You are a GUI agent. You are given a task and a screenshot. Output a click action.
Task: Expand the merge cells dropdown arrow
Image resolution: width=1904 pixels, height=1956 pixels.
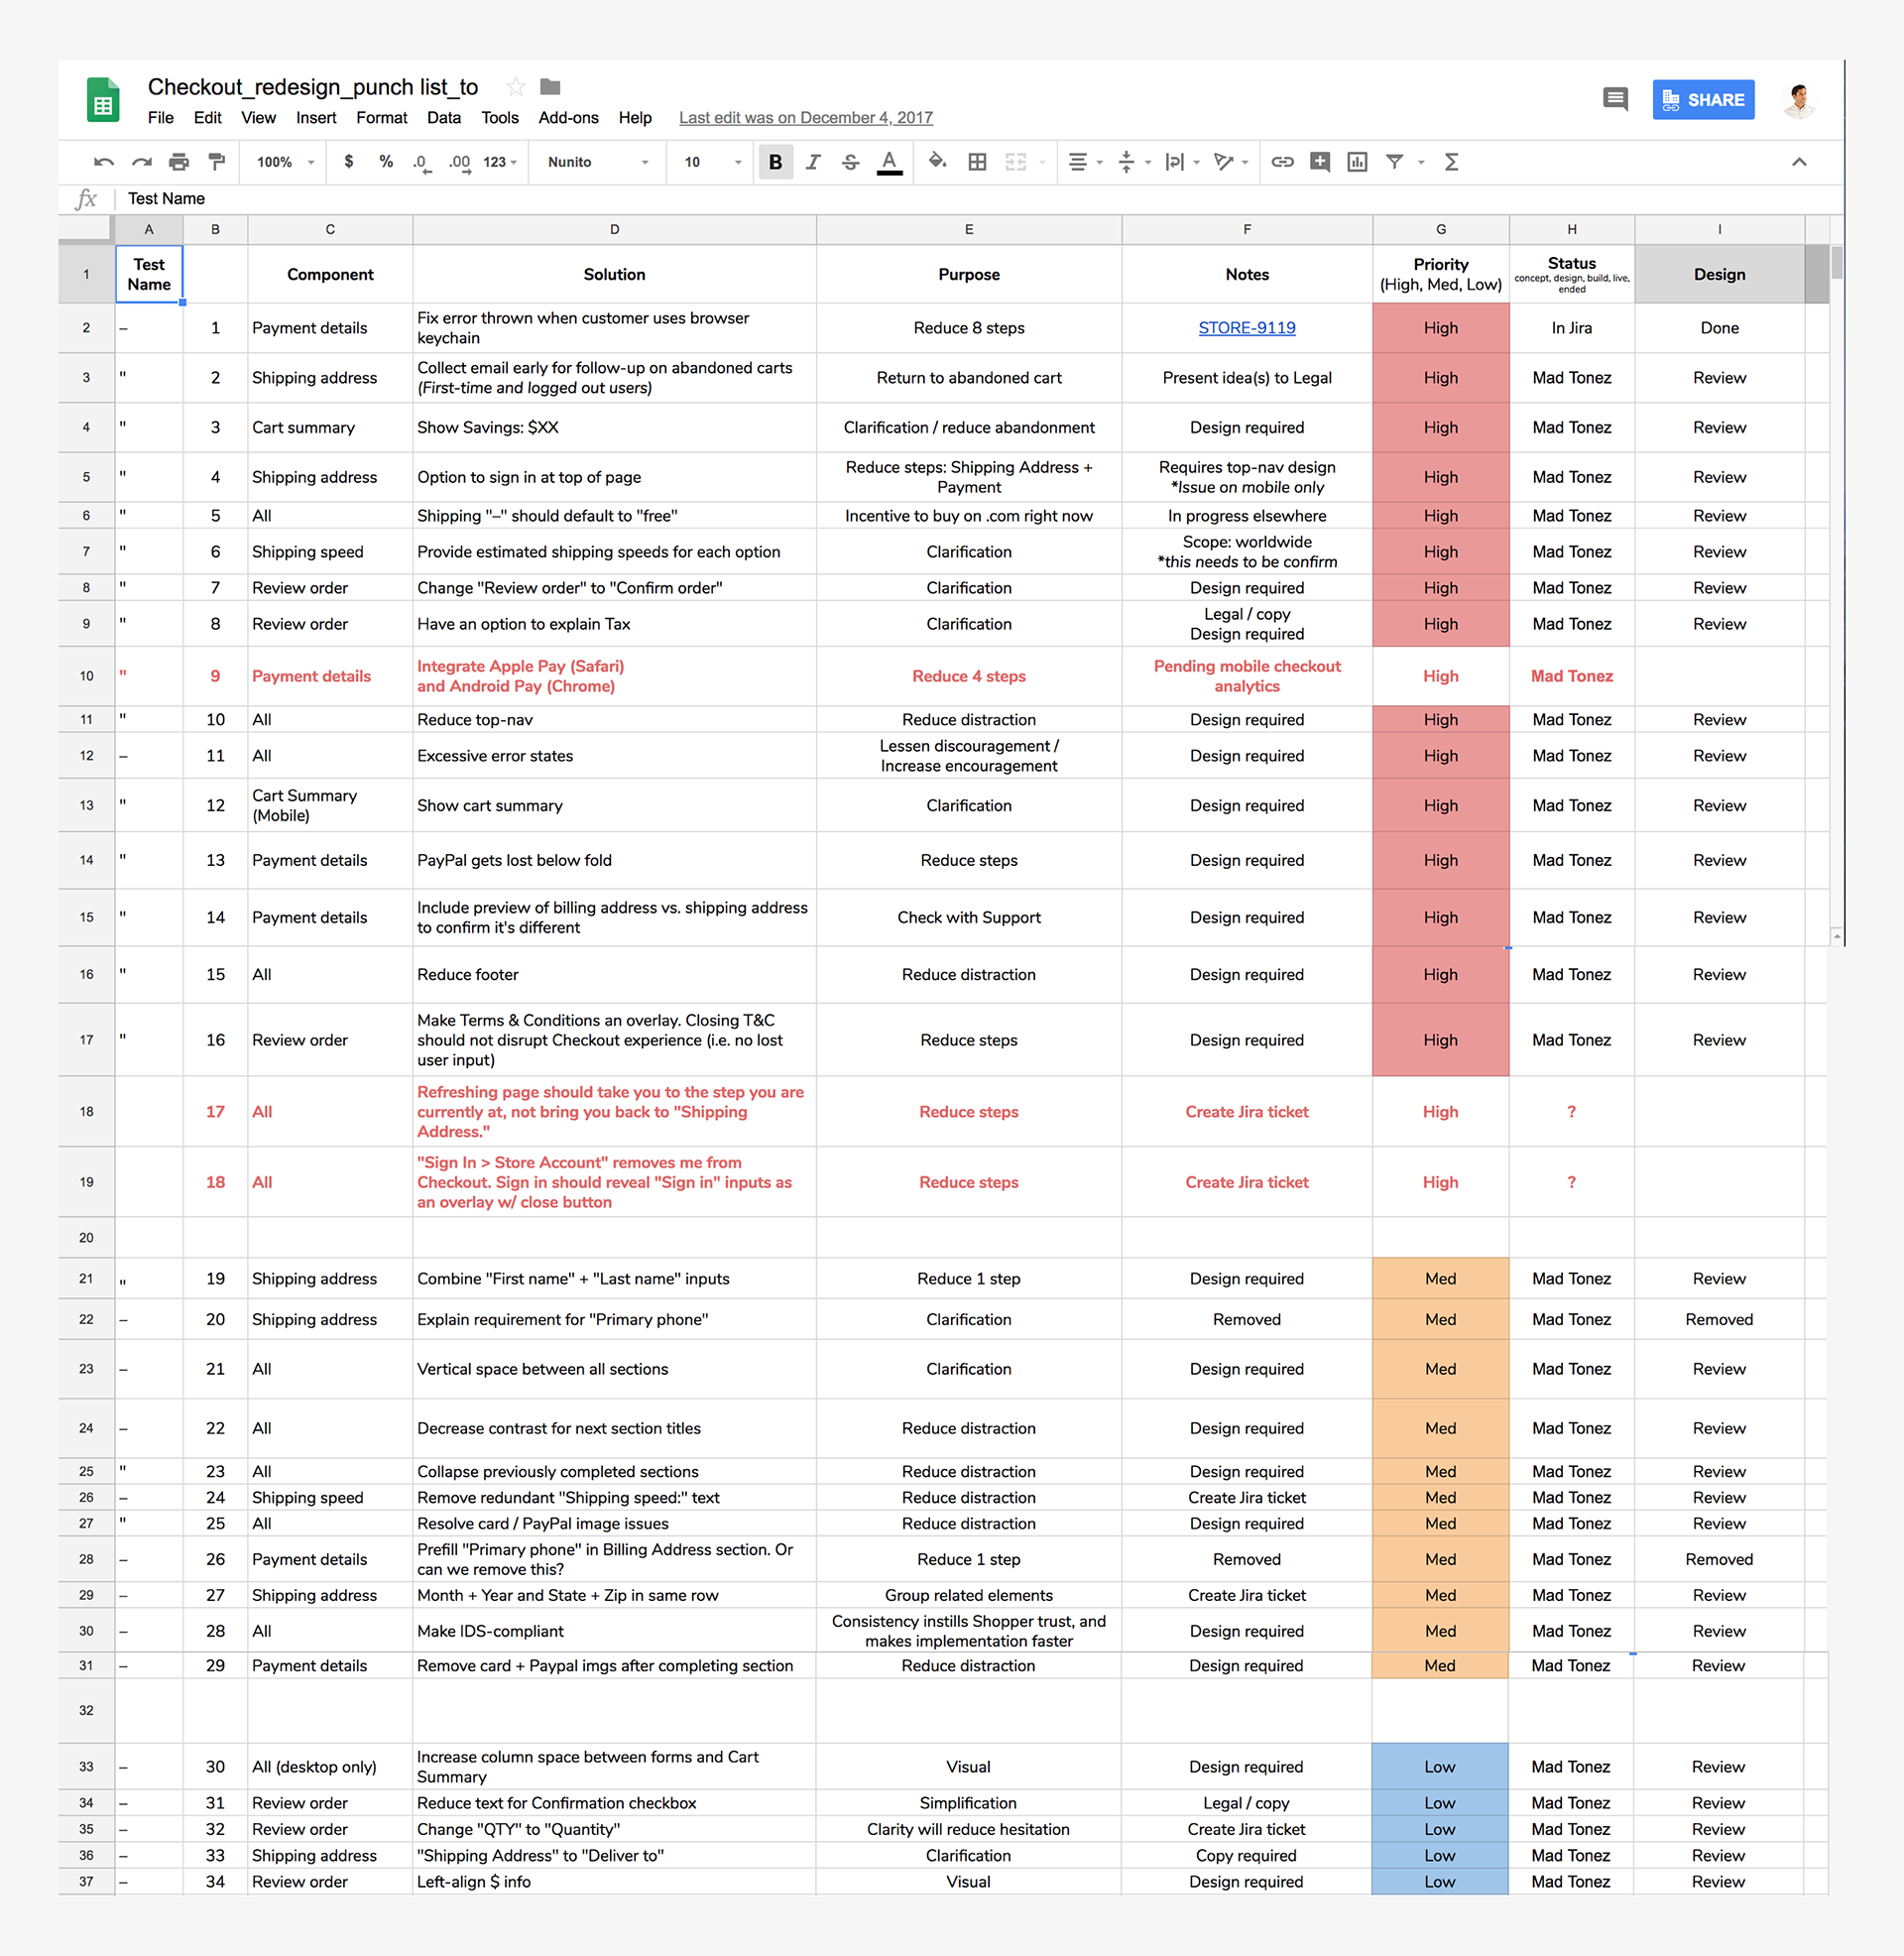point(1043,163)
